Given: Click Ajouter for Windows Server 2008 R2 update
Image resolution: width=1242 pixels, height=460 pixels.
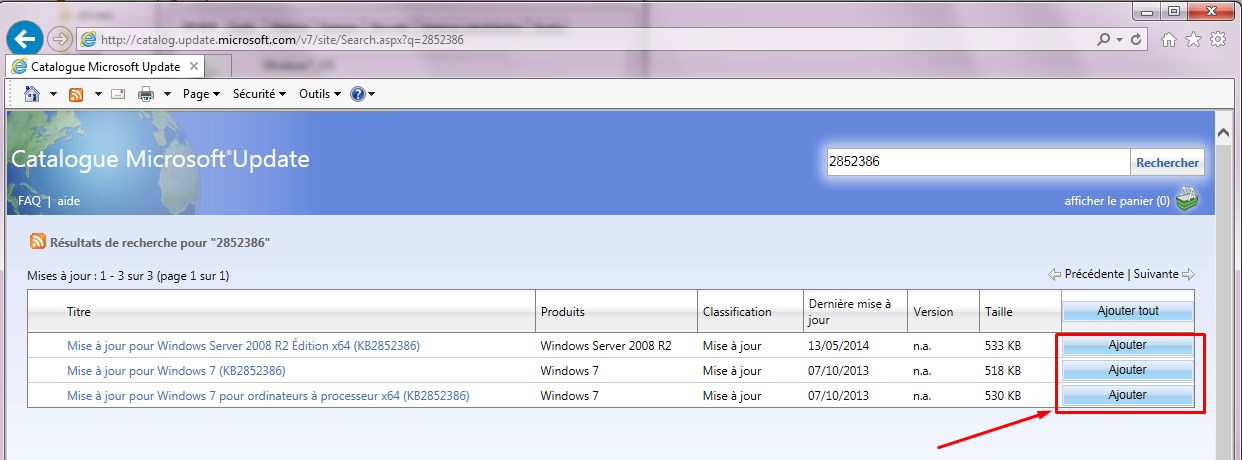Looking at the screenshot, I should (x=1127, y=345).
